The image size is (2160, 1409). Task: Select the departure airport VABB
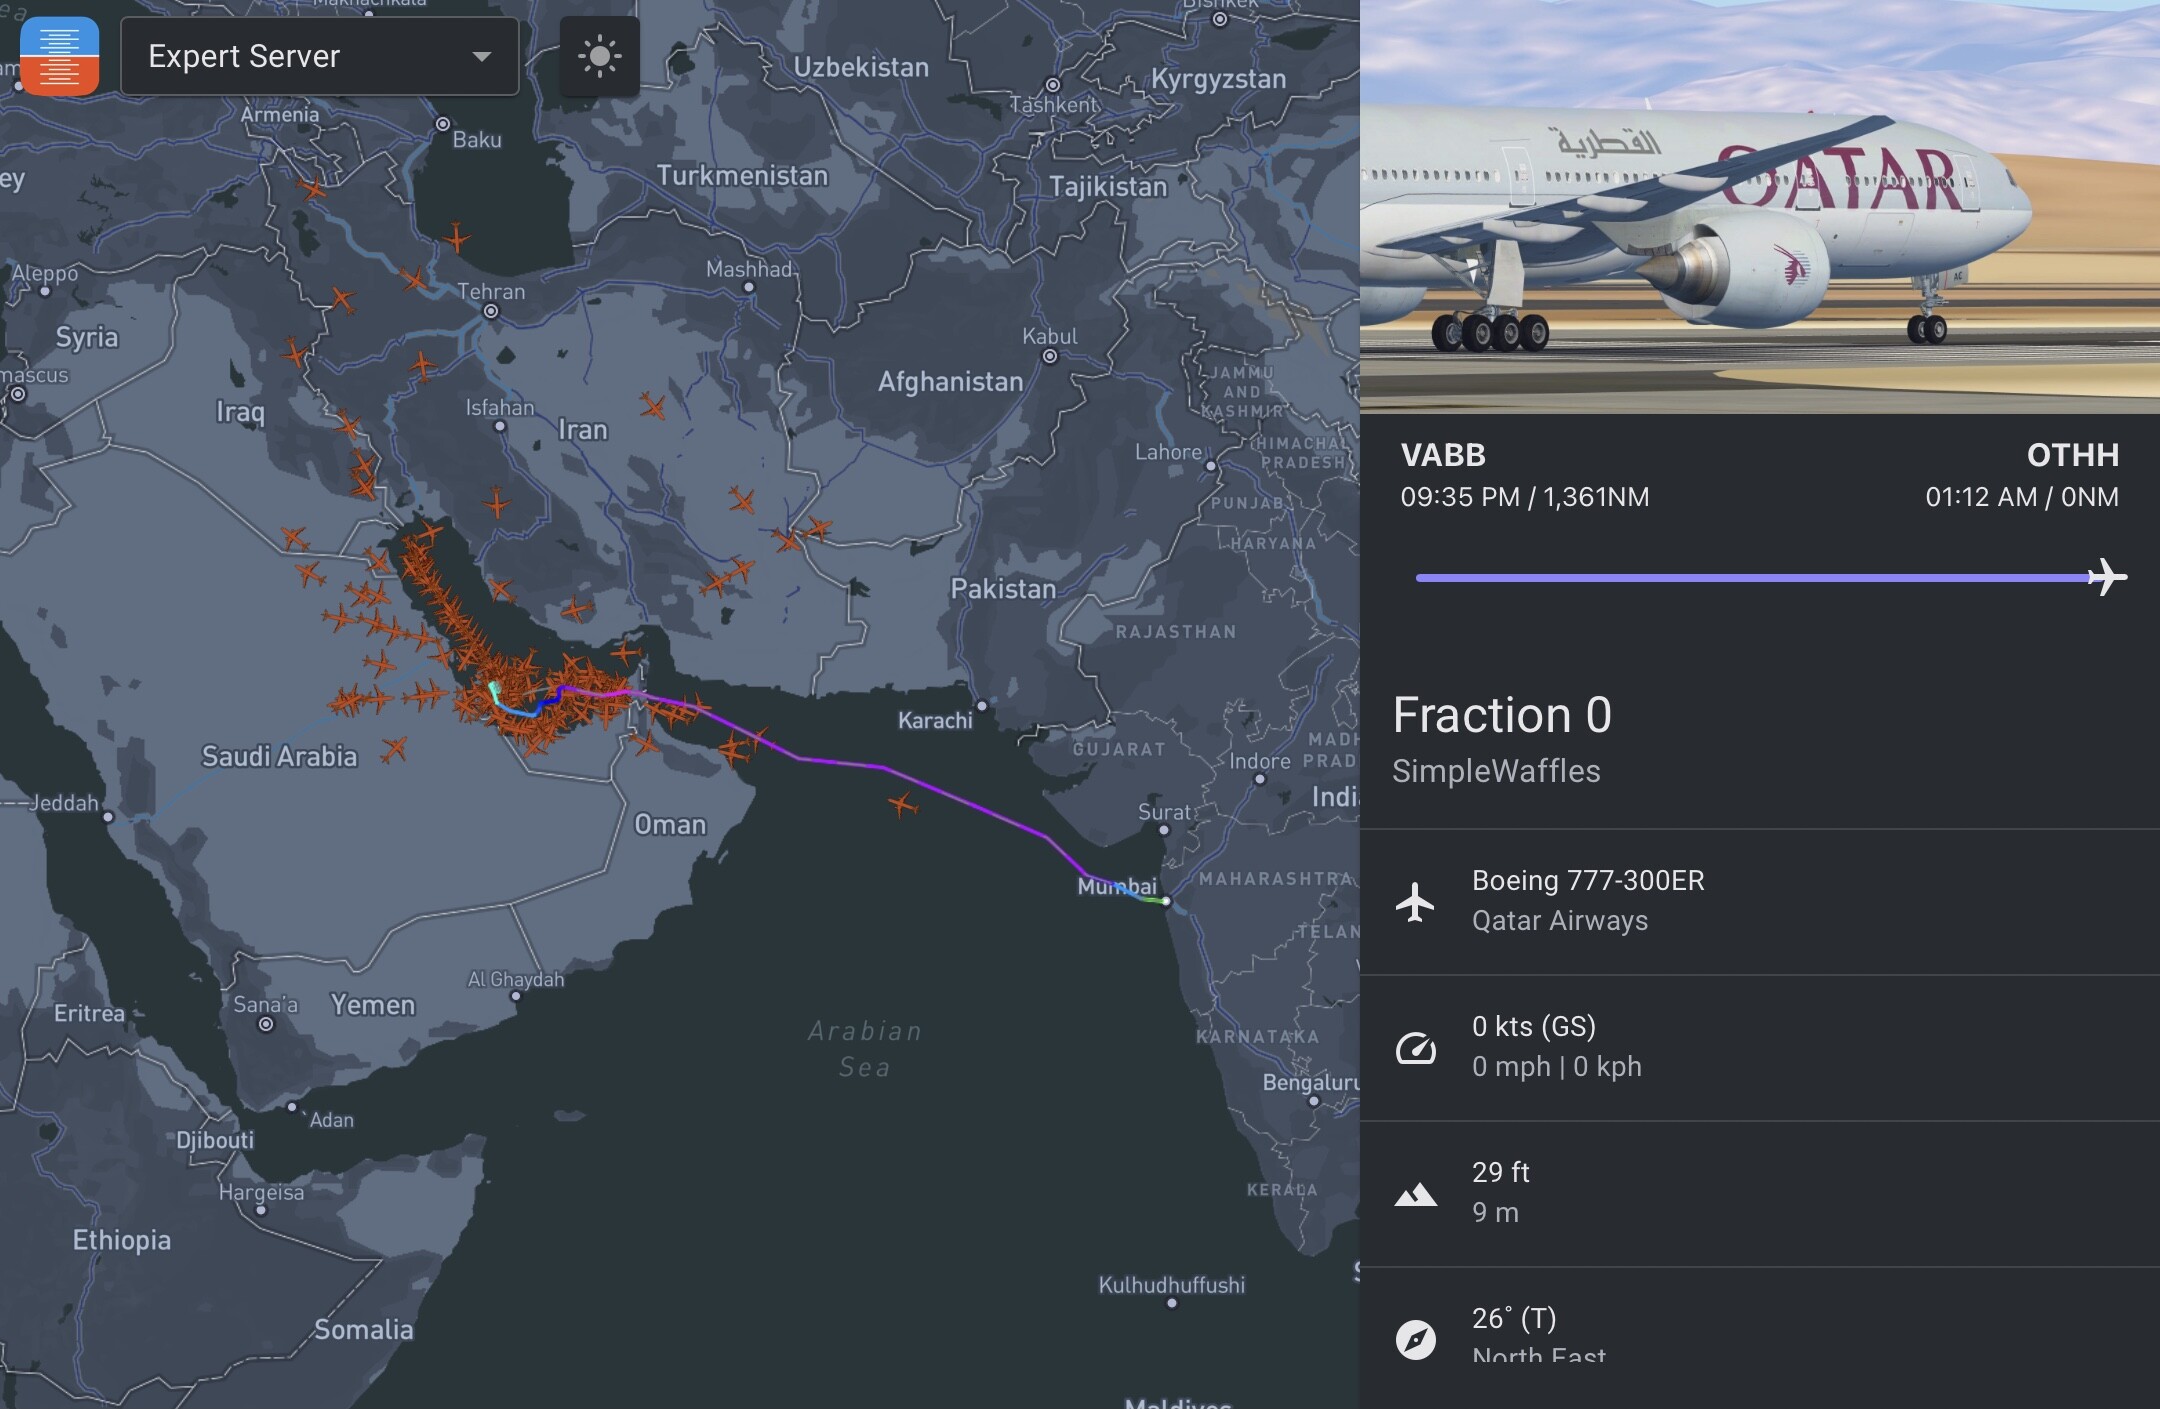[x=1443, y=455]
